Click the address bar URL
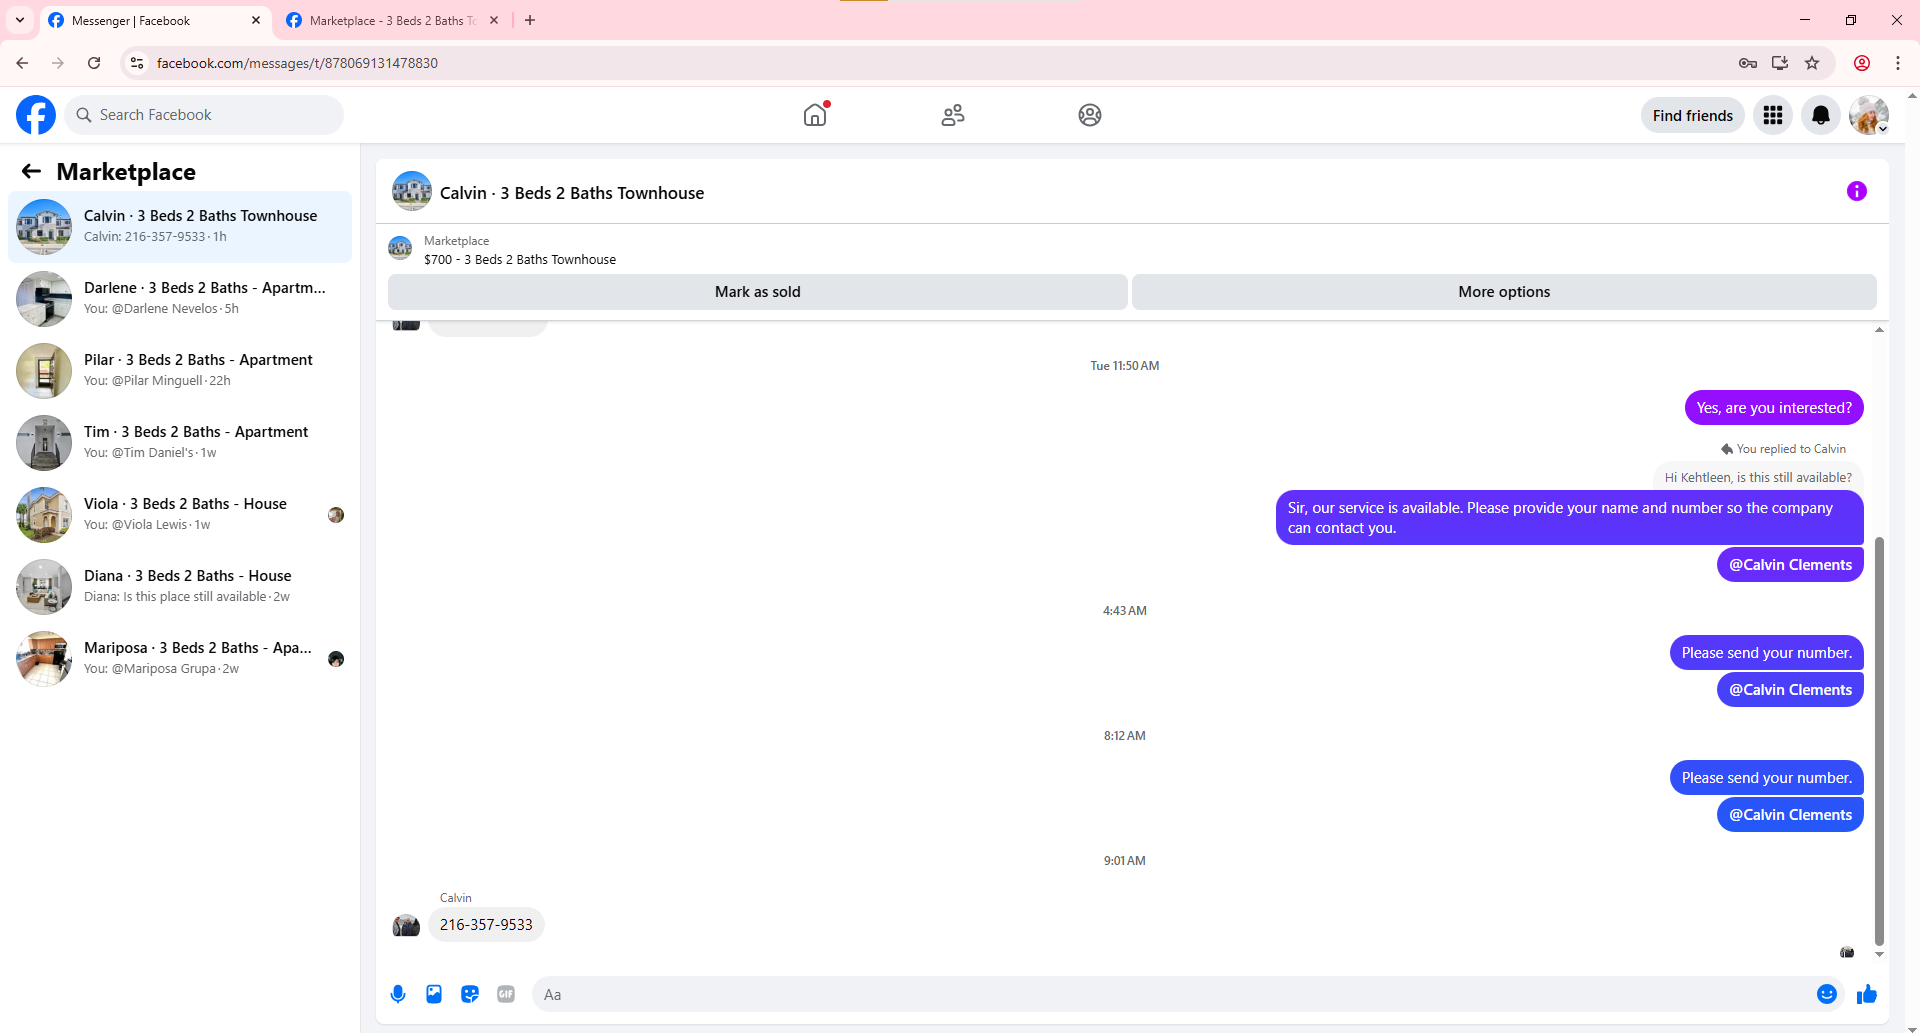Screen dimensions: 1920x1033 coord(297,63)
